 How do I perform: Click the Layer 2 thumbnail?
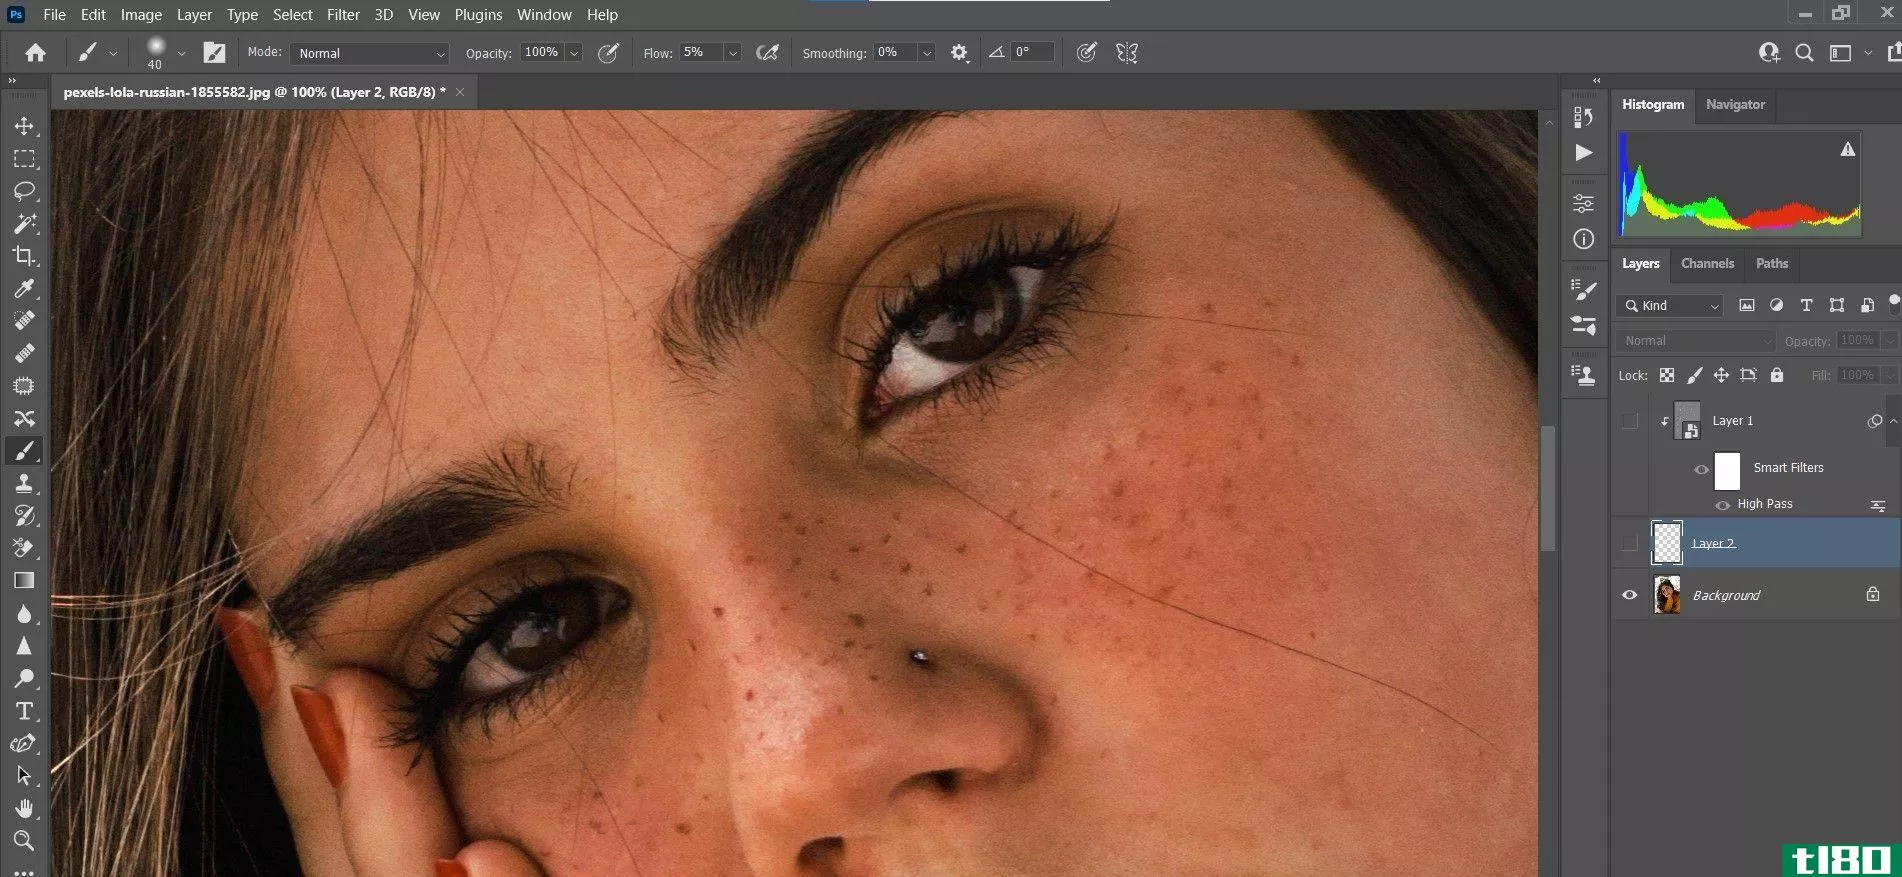1667,543
